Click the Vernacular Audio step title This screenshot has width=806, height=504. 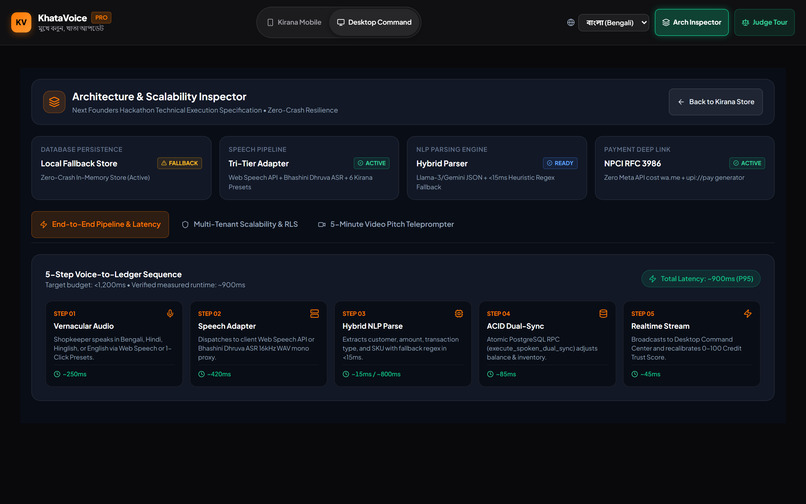pos(84,326)
